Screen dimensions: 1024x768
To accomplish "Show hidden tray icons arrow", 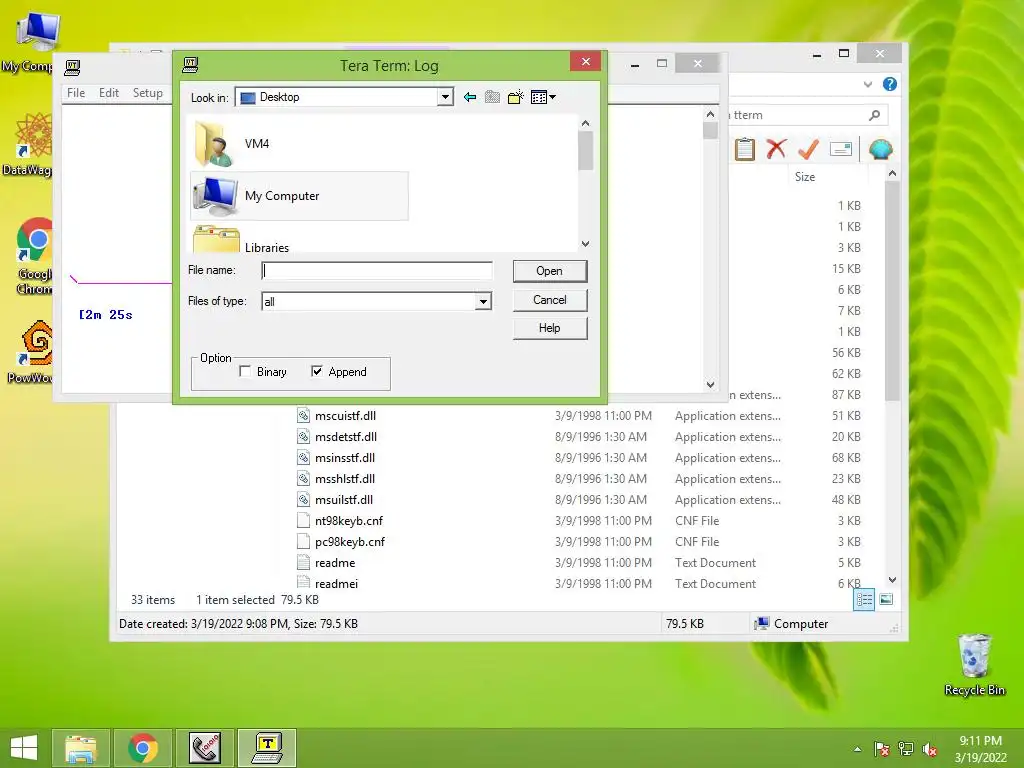I will (857, 749).
